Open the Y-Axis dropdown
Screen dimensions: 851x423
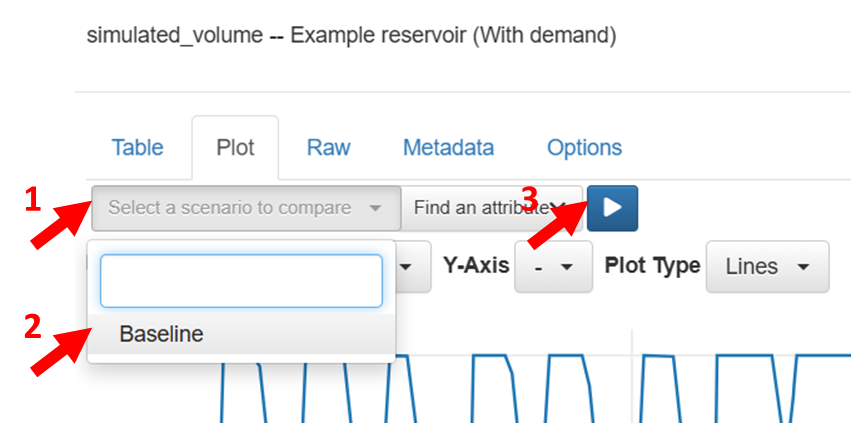[x=553, y=266]
